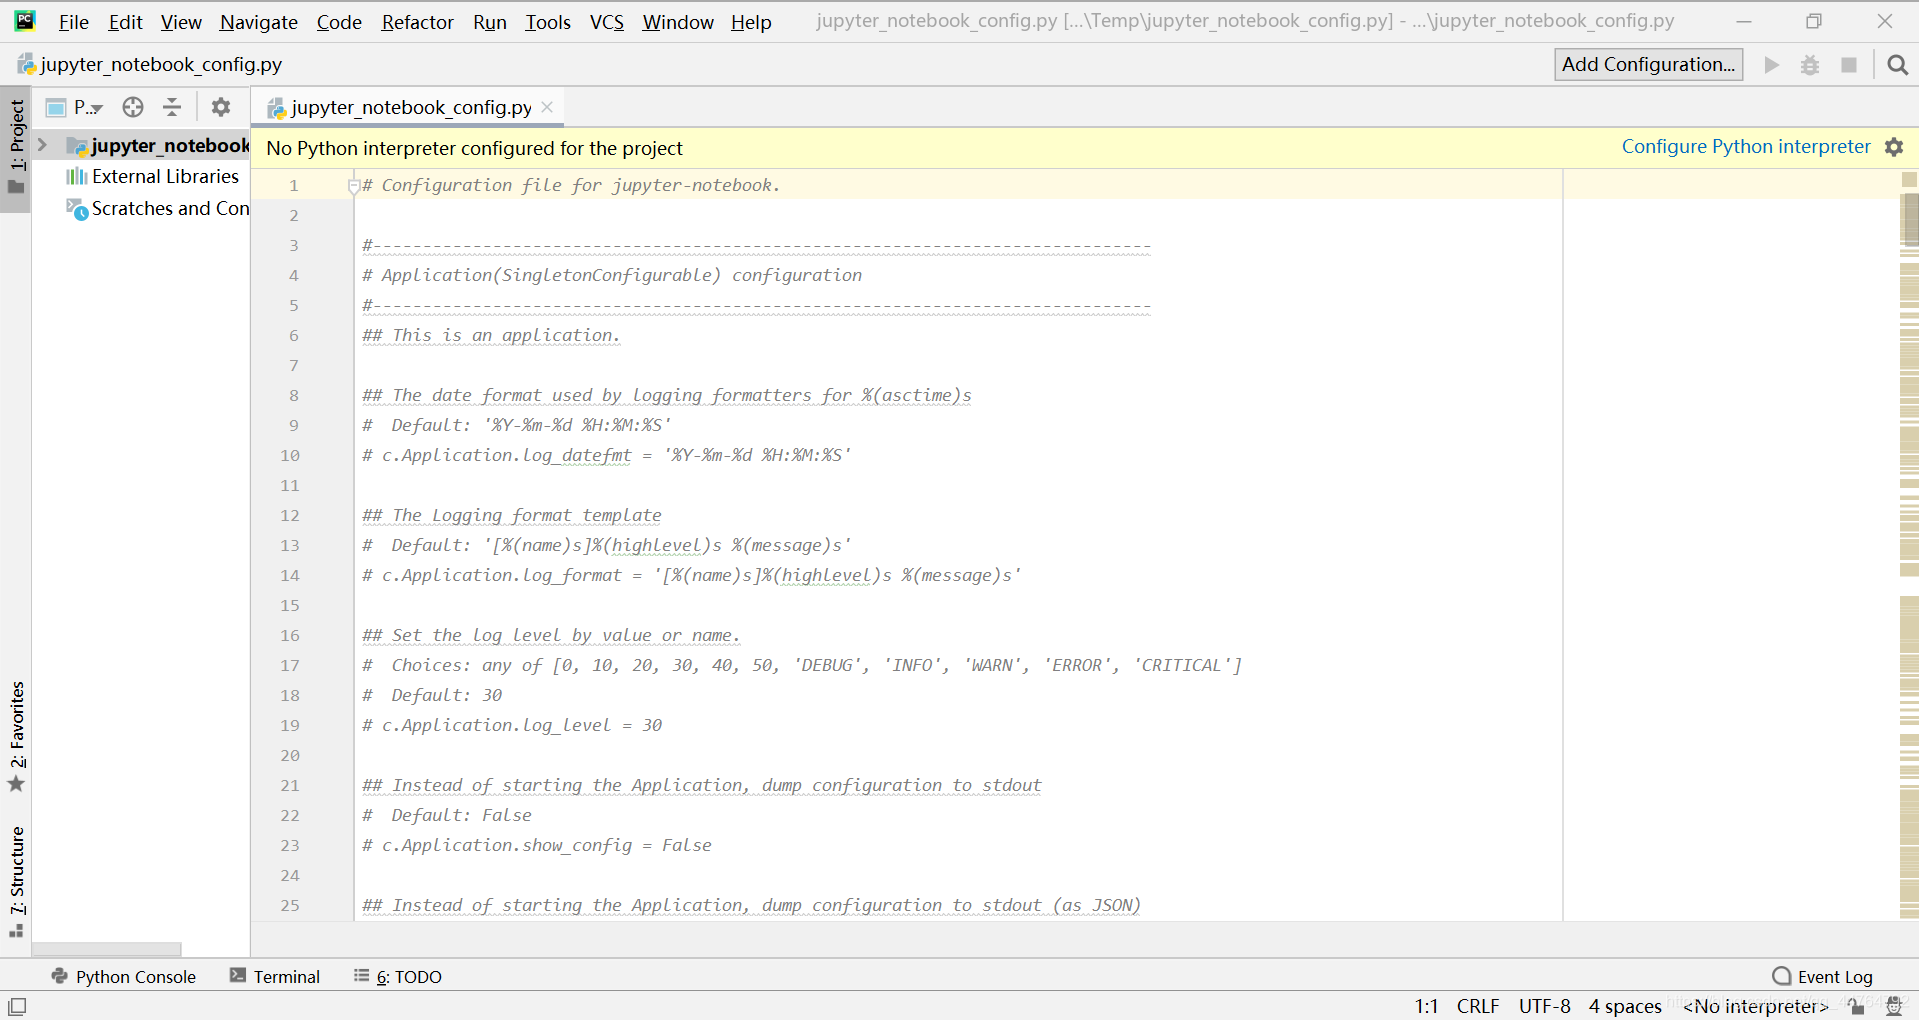
Task: Click the Add Configuration button
Action: (x=1648, y=64)
